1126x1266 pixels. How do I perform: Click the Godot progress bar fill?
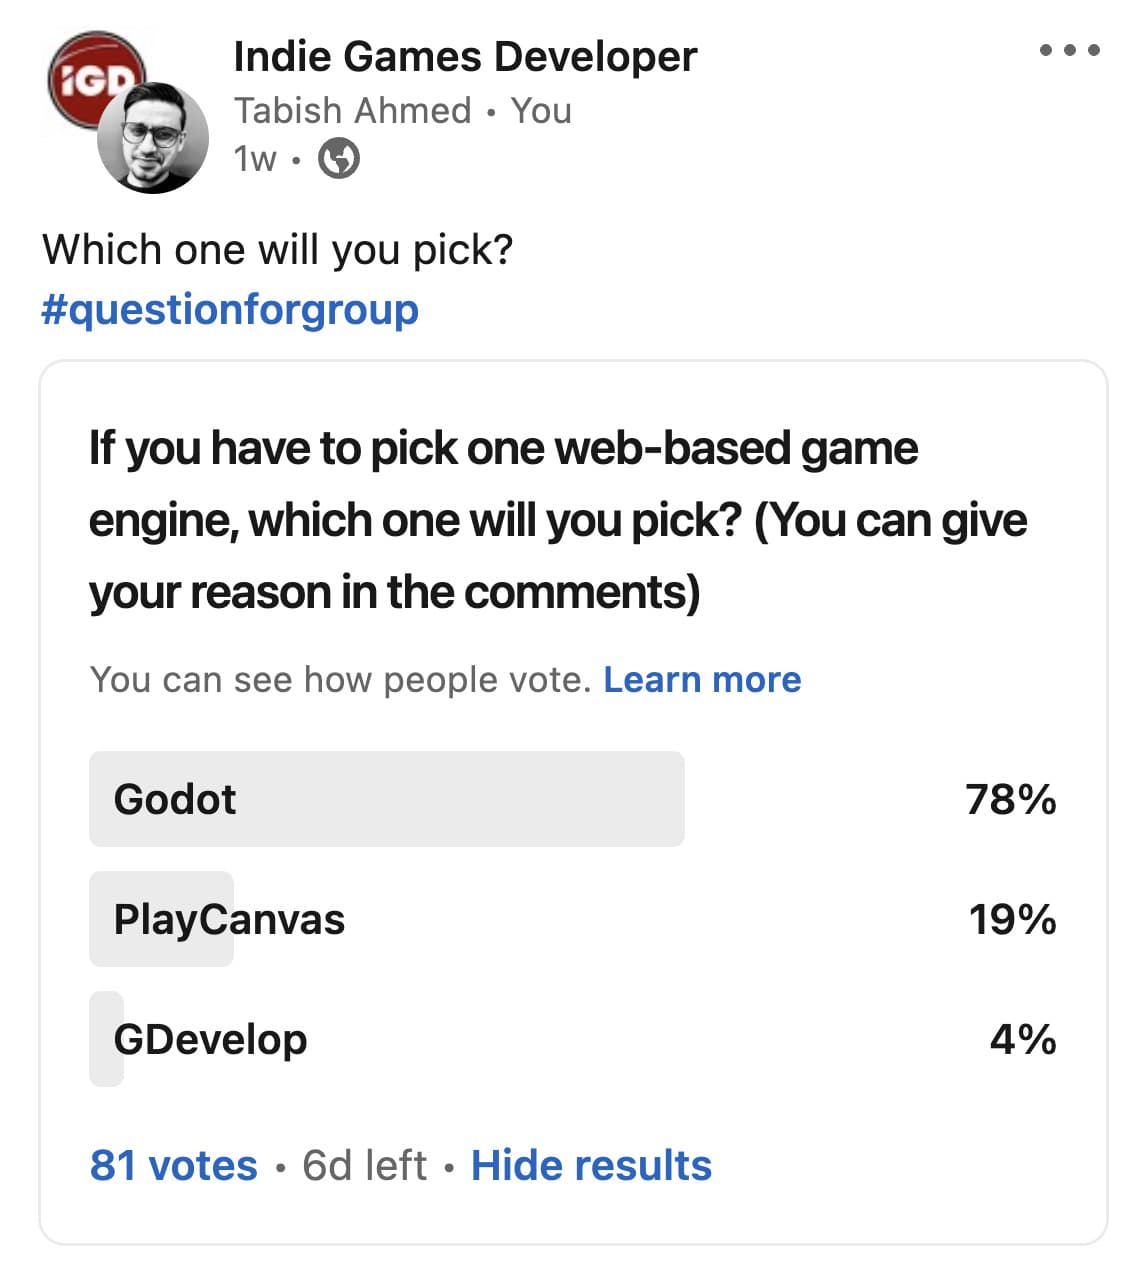coord(387,799)
